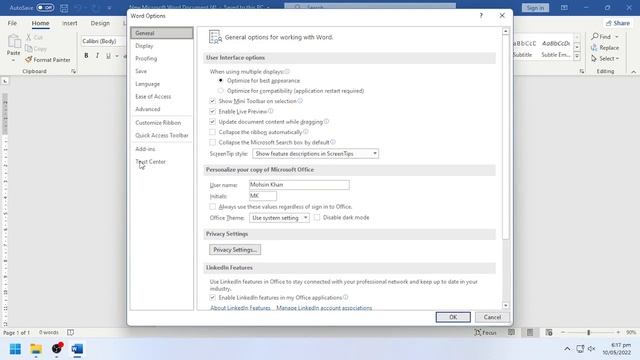The image size is (640, 360).
Task: Select Display in Word Options sidebar
Action: (x=162, y=46)
